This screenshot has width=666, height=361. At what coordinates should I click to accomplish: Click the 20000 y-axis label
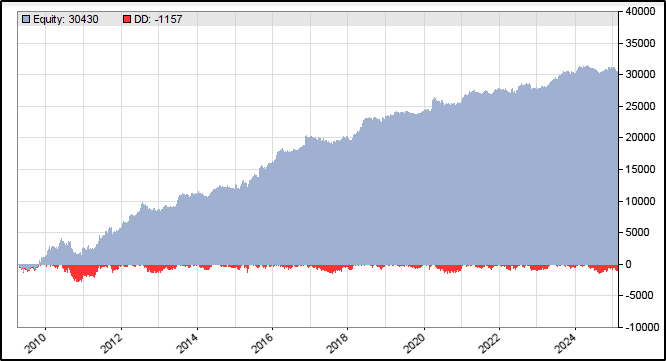coord(641,138)
